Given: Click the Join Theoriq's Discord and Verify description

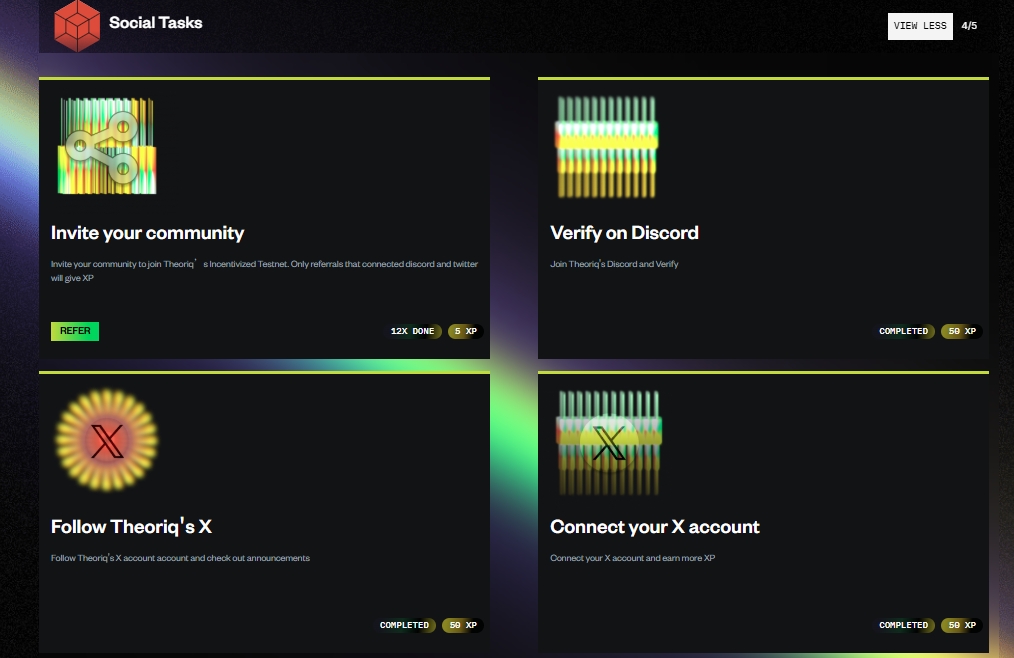Looking at the screenshot, I should pos(614,264).
